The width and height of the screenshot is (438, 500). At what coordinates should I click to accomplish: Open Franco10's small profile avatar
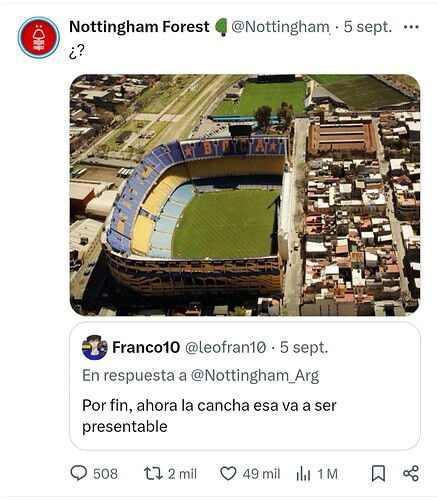tap(95, 347)
